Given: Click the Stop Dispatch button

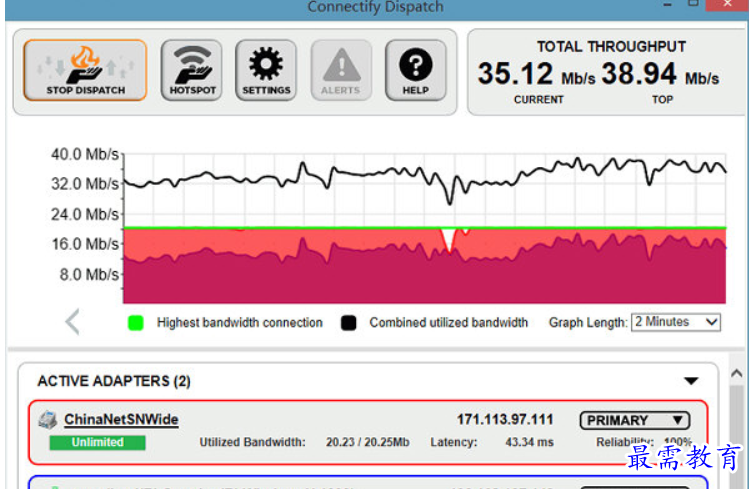Looking at the screenshot, I should [x=85, y=70].
